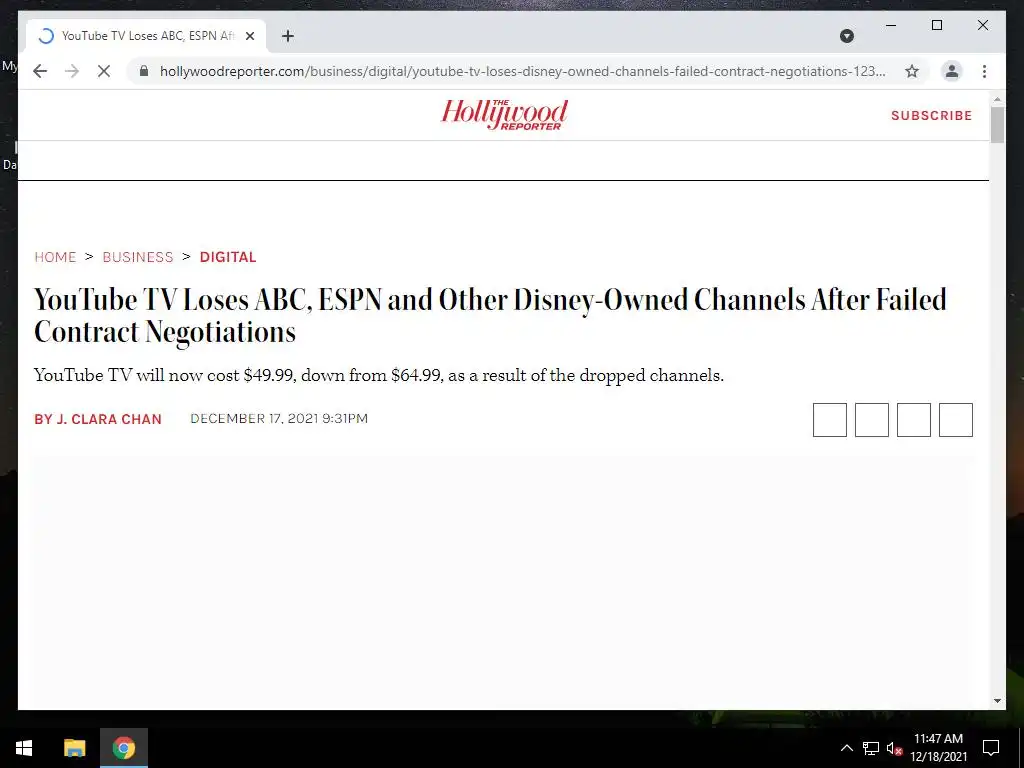Close the Chrome window
1024x768 pixels.
pos(982,25)
